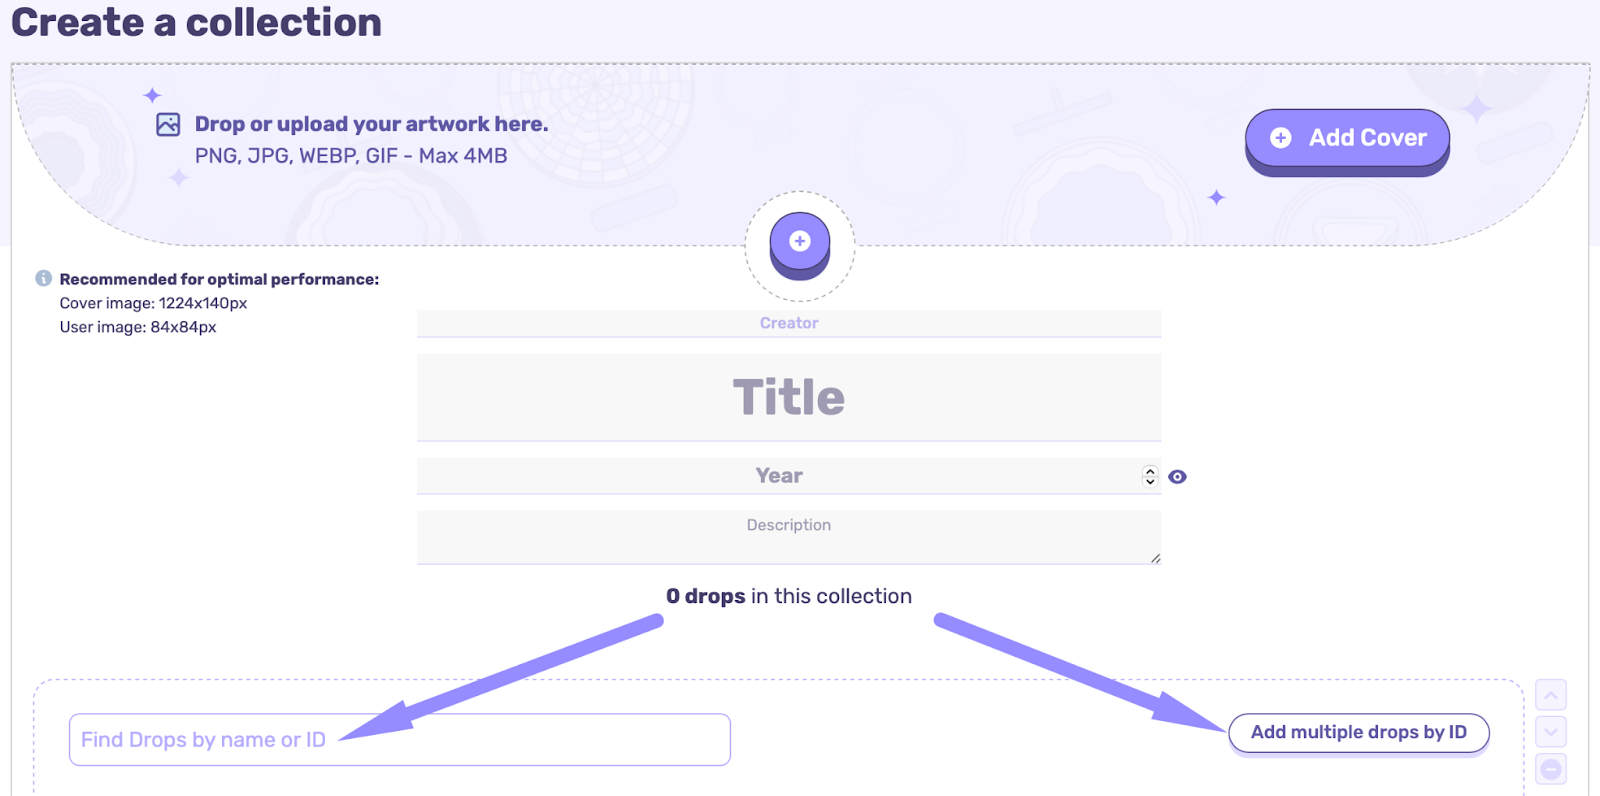
Task: Click the Creator field
Action: (789, 322)
